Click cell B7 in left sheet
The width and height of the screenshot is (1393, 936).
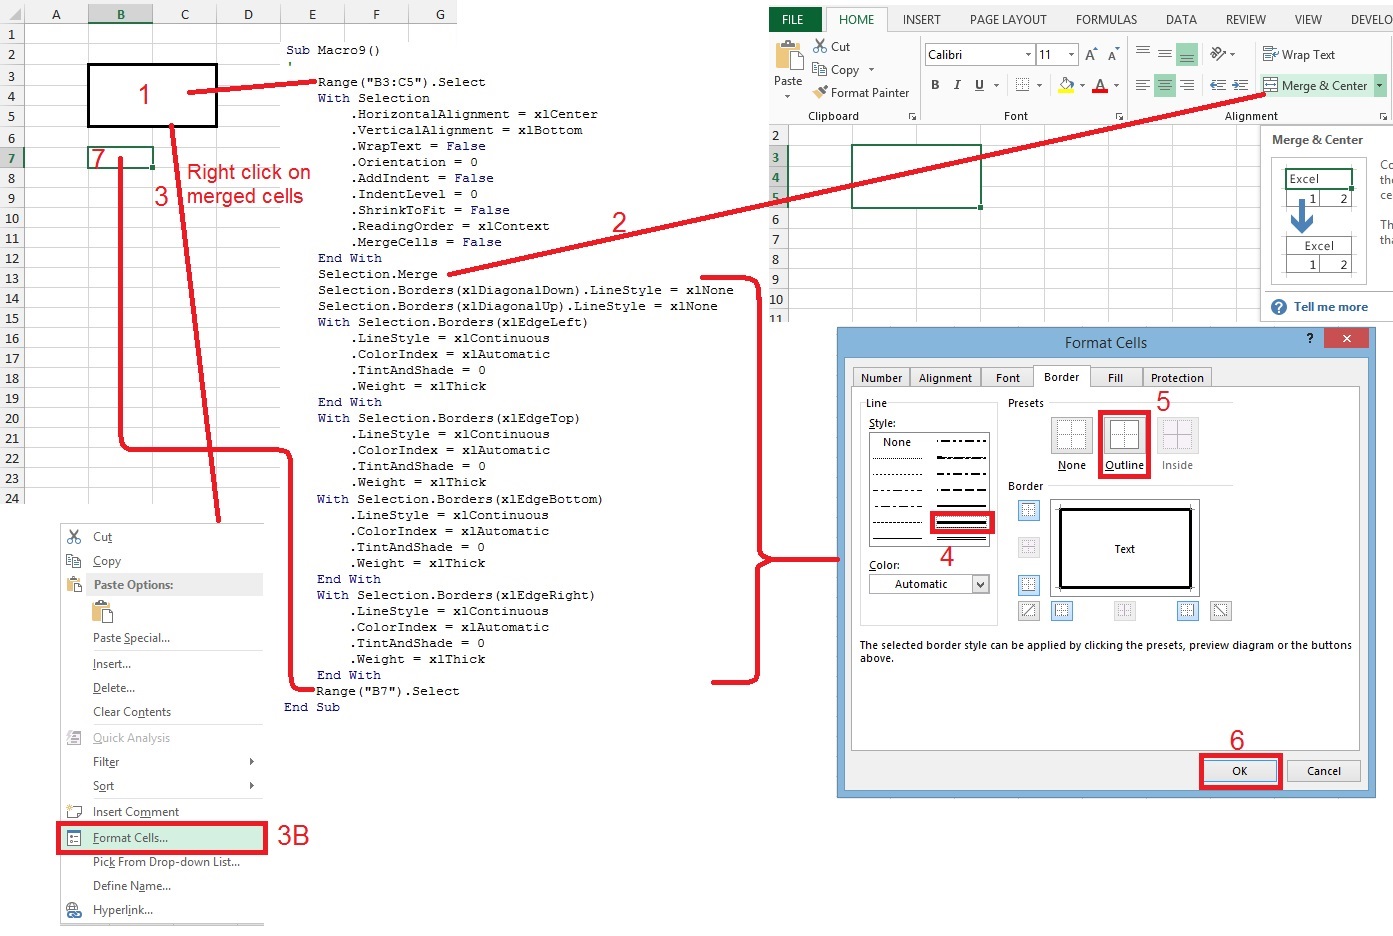[120, 158]
